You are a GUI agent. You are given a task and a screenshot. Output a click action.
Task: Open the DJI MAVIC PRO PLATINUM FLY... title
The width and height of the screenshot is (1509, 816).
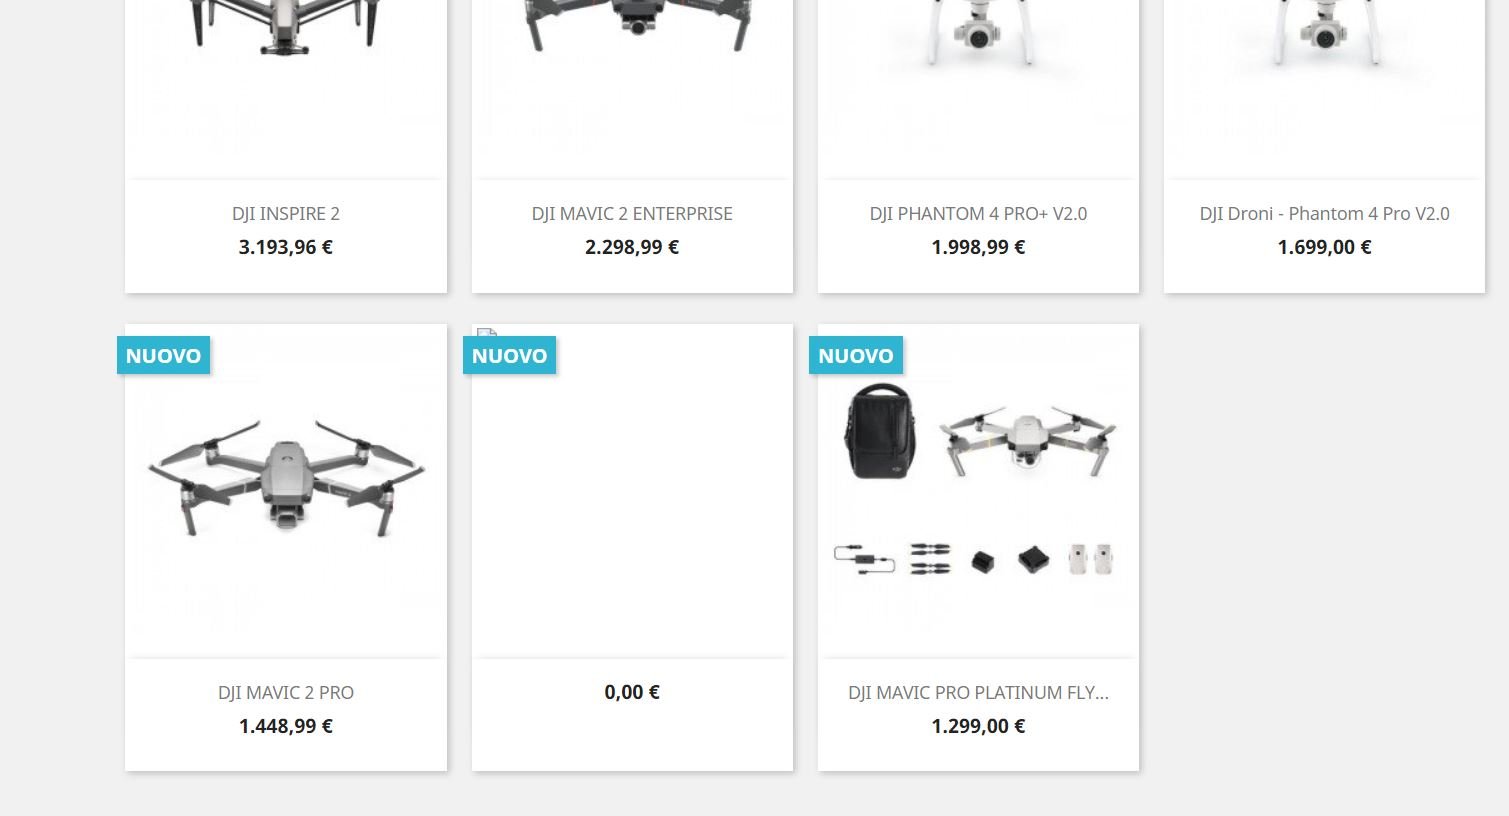[978, 692]
